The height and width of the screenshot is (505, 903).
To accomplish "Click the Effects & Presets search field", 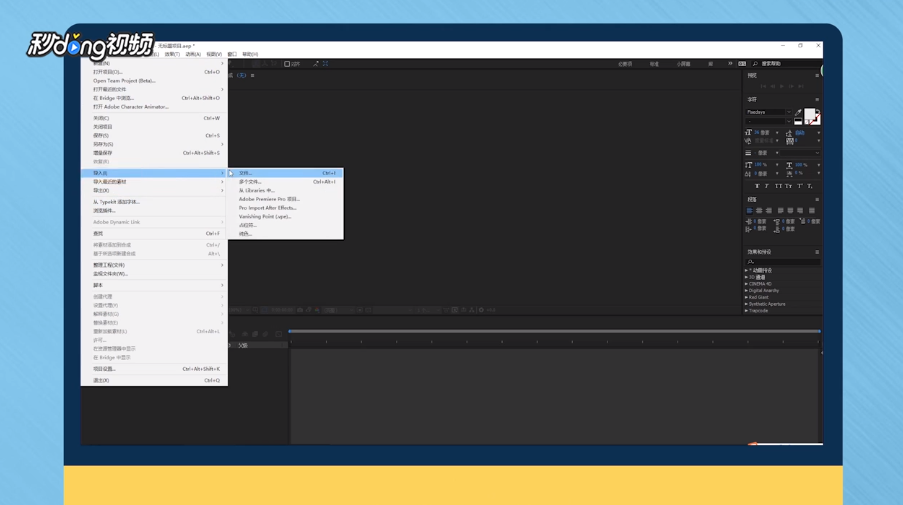I will click(x=782, y=262).
